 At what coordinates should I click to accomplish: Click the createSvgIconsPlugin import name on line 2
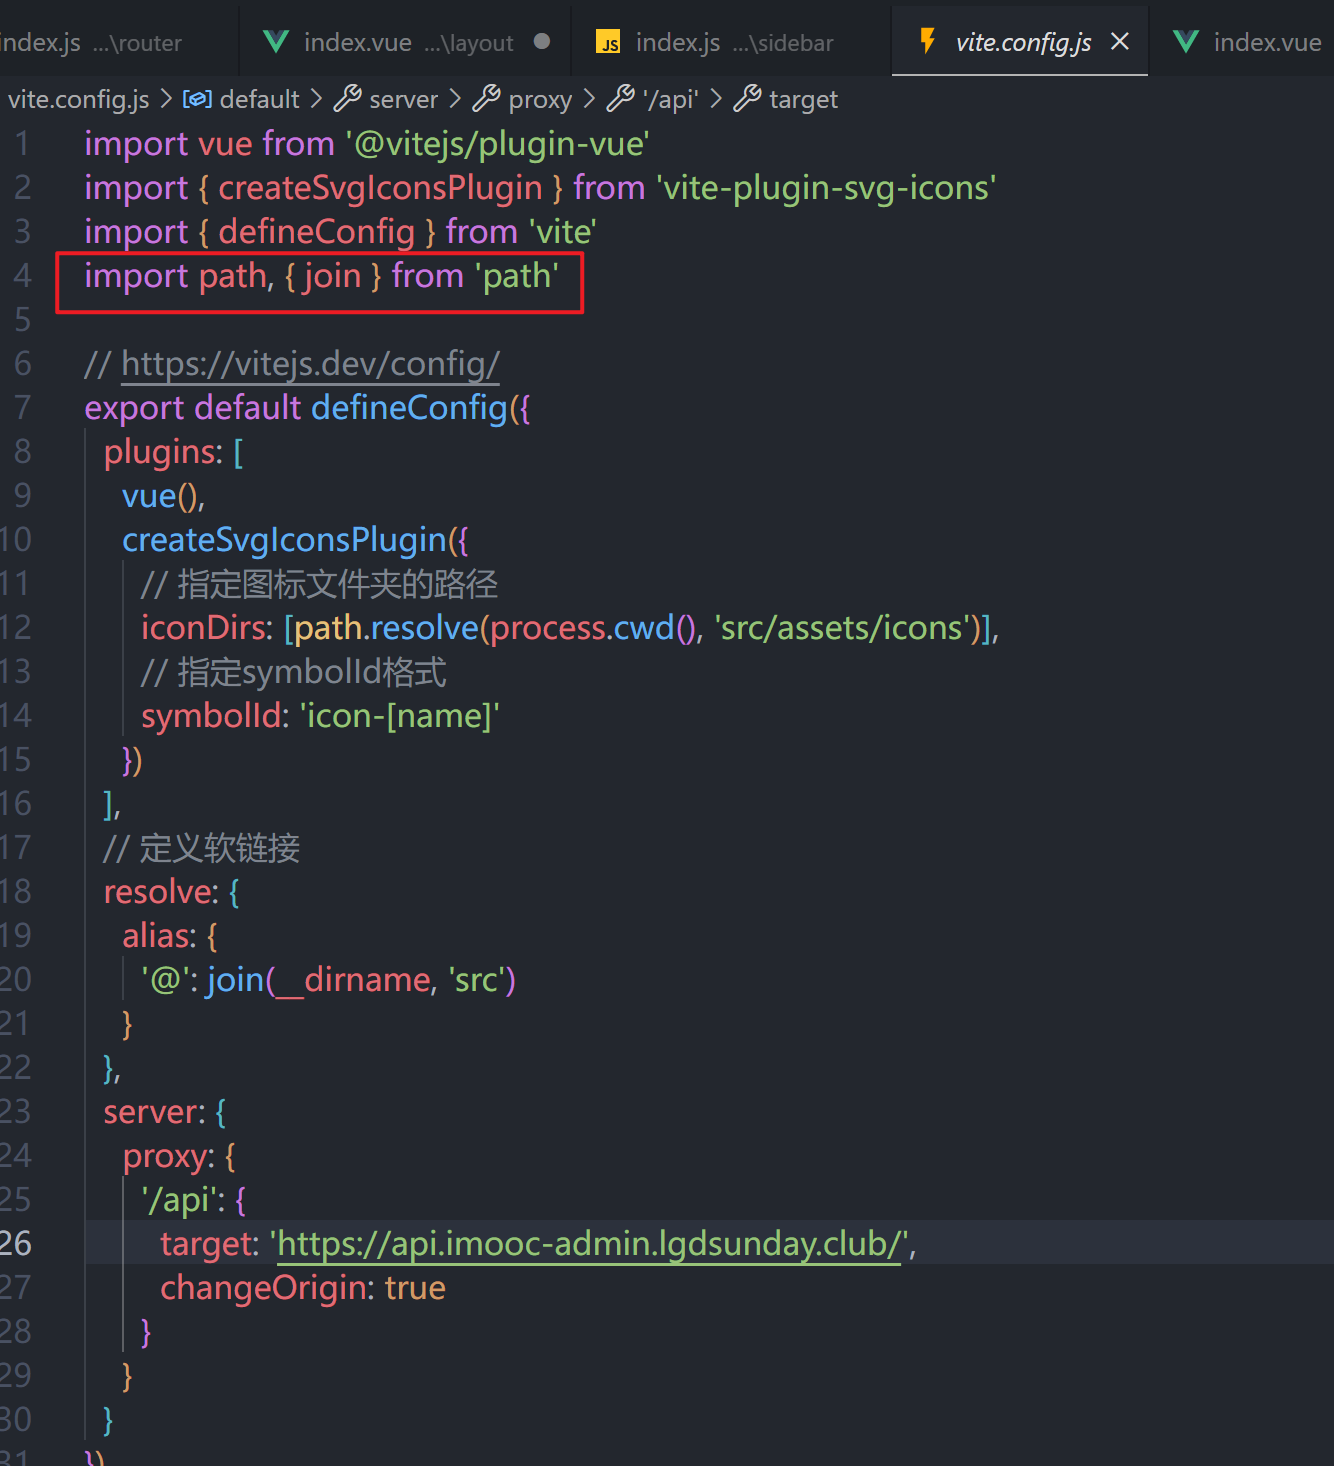(x=380, y=188)
